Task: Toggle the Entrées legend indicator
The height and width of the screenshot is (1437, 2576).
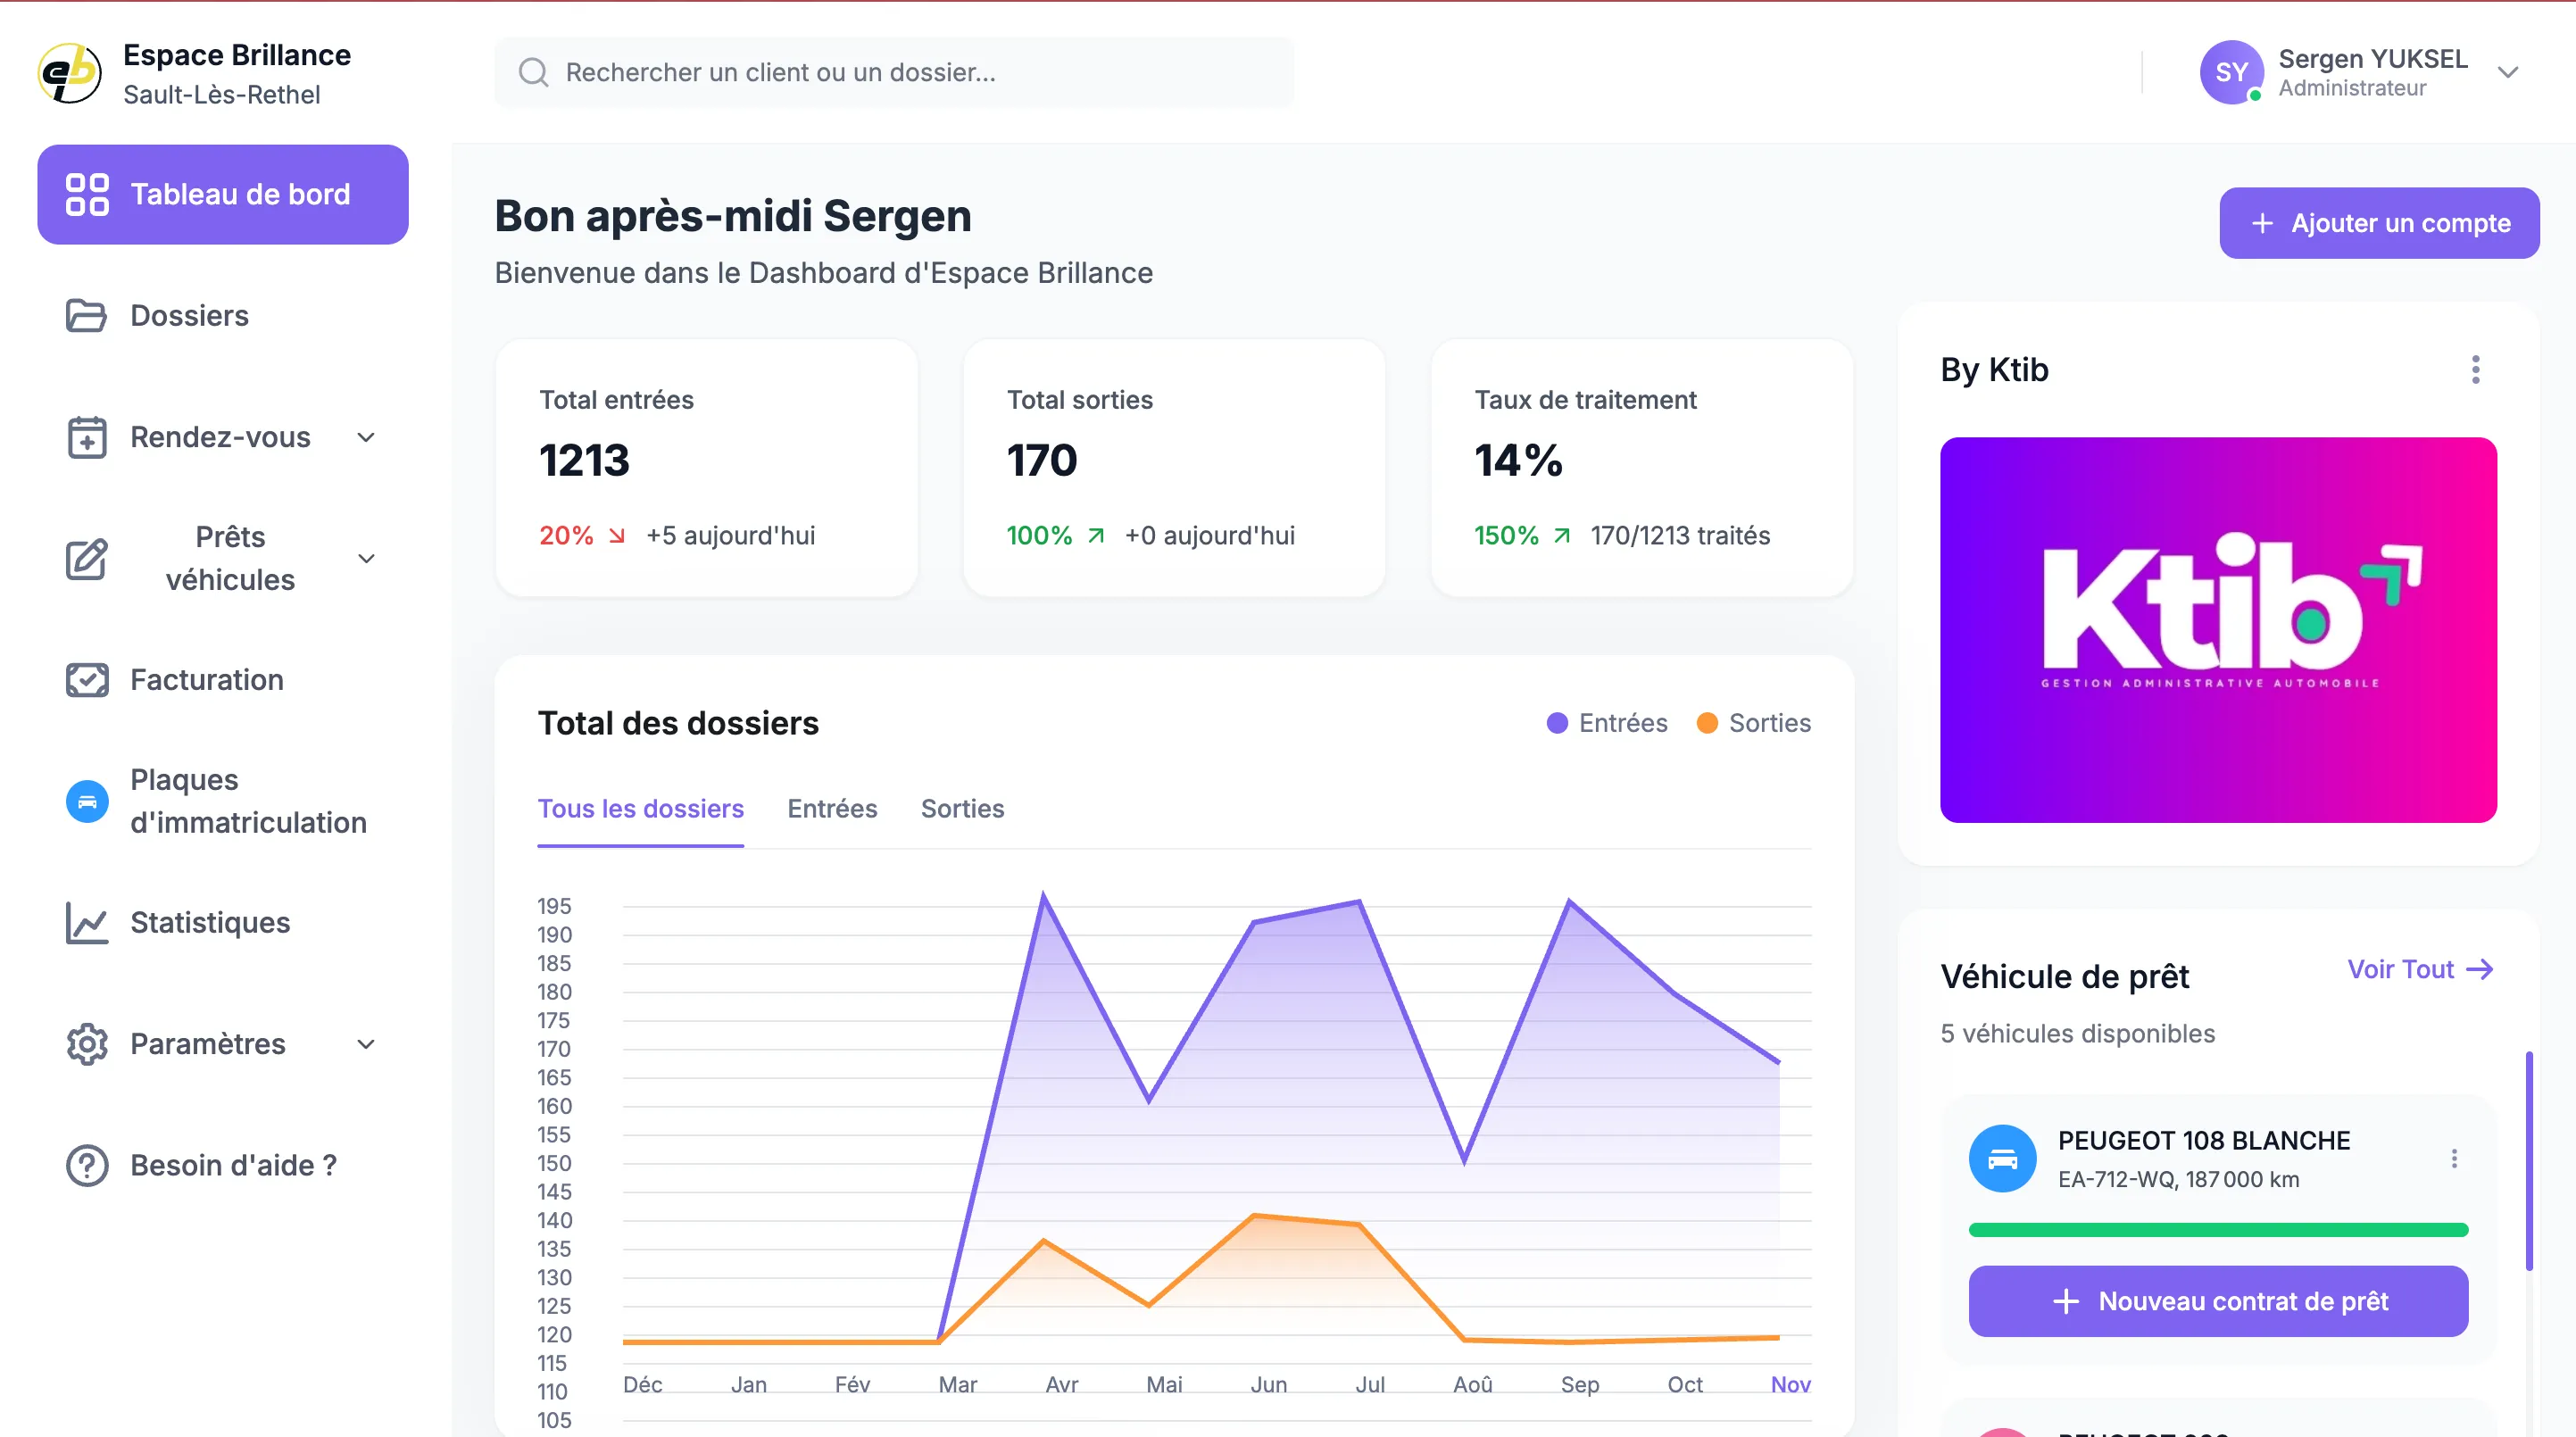Action: 1557,722
